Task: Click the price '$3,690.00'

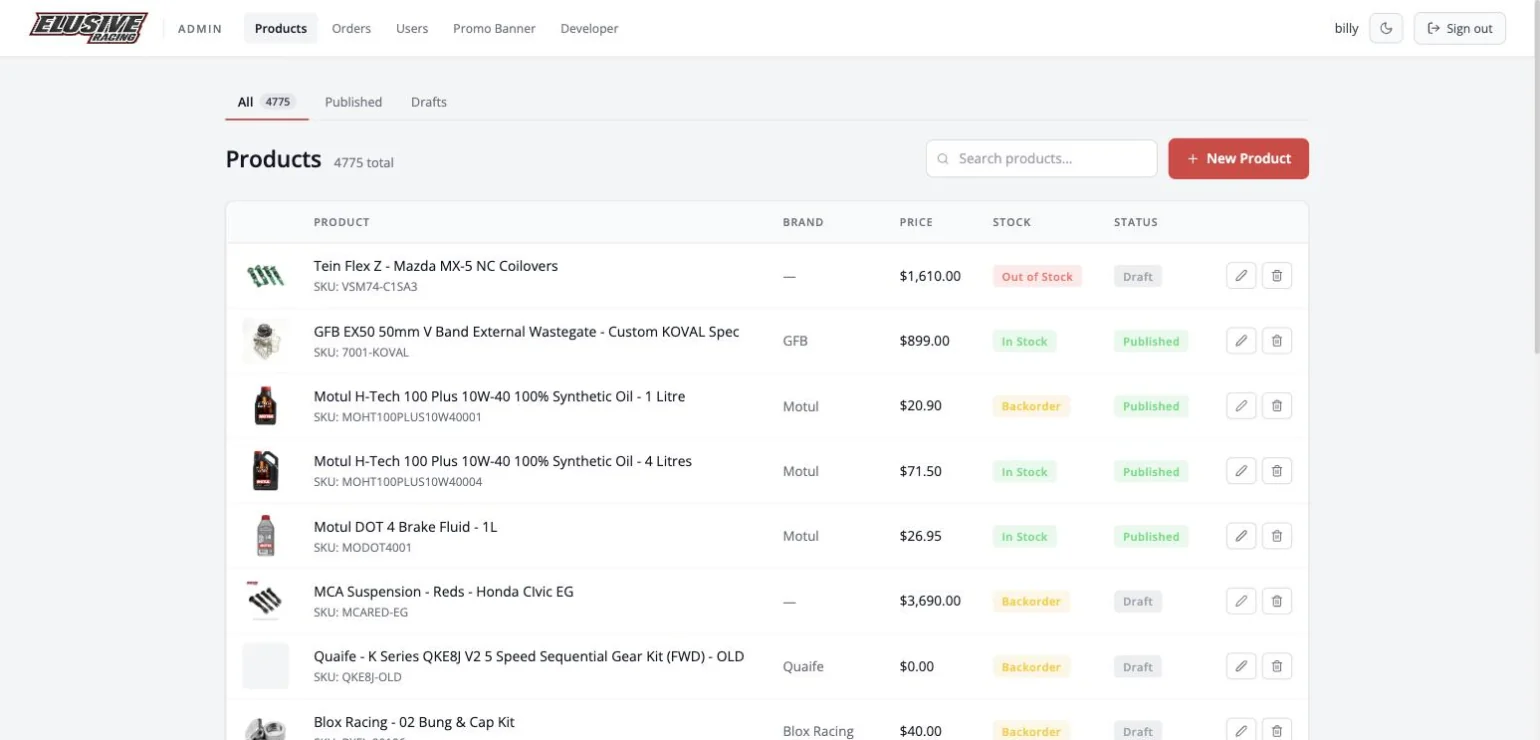Action: pyautogui.click(x=930, y=601)
